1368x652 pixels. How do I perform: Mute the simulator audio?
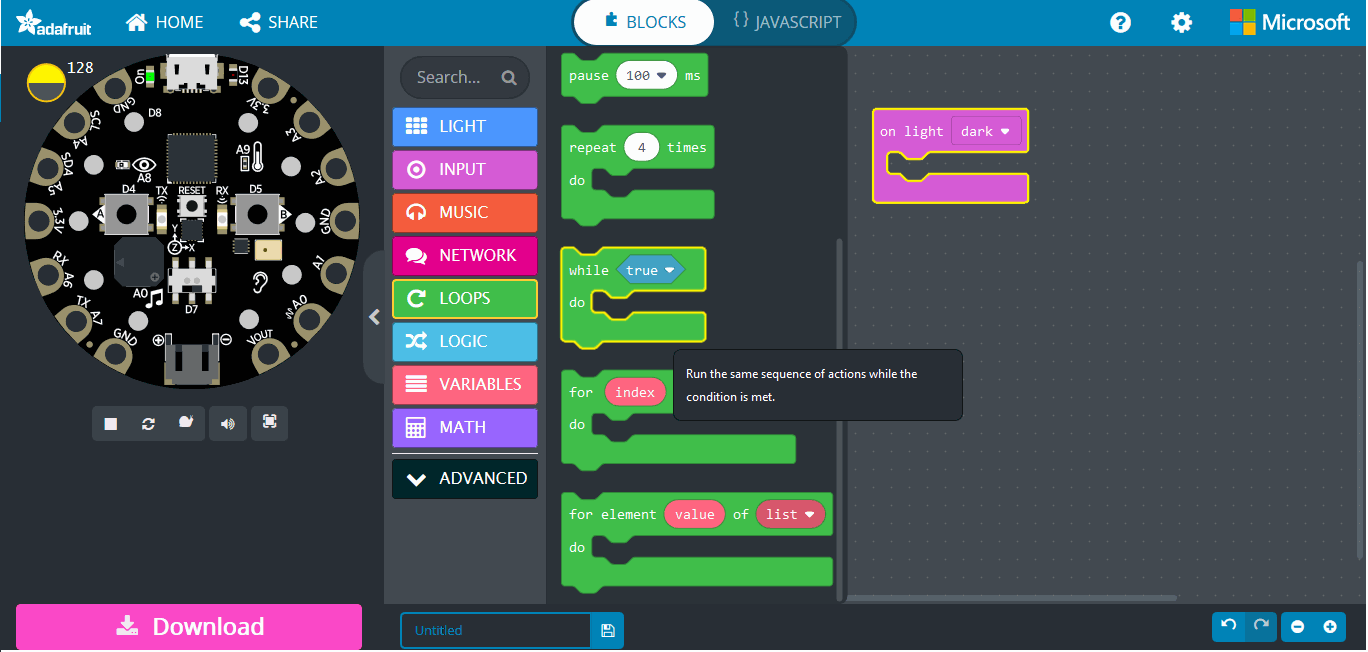(228, 424)
